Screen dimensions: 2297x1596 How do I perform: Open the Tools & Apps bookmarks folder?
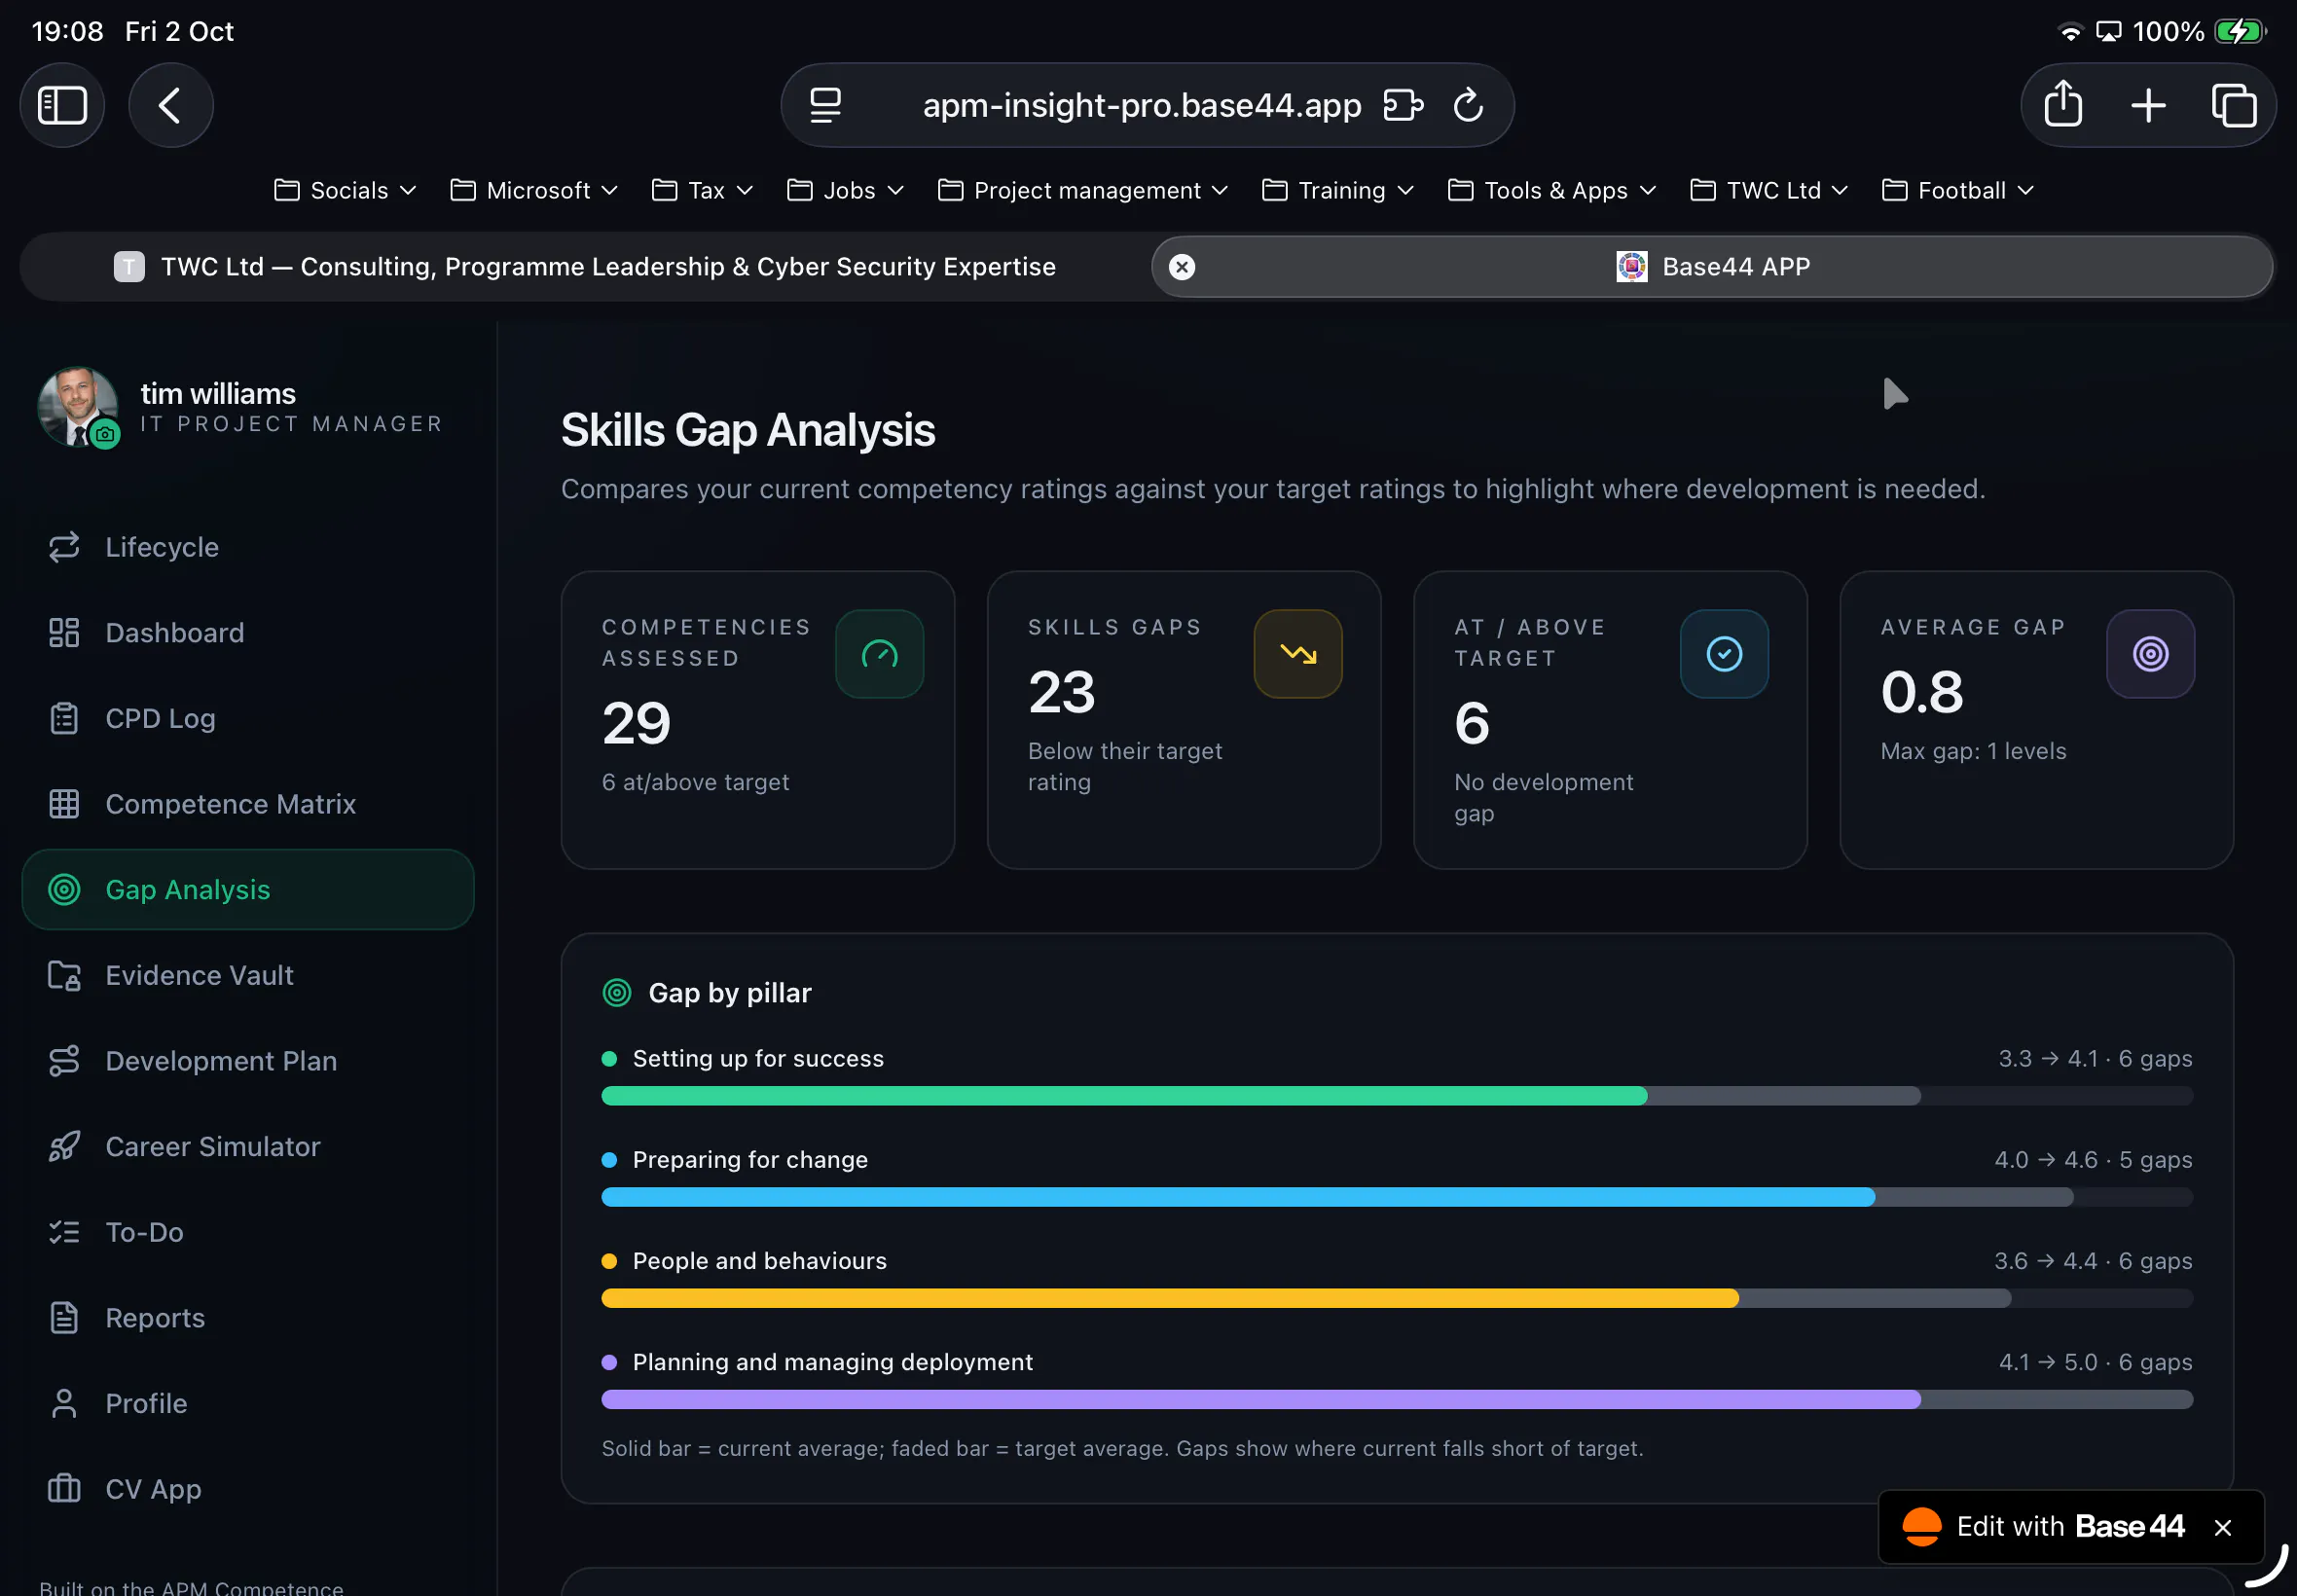pyautogui.click(x=1552, y=190)
